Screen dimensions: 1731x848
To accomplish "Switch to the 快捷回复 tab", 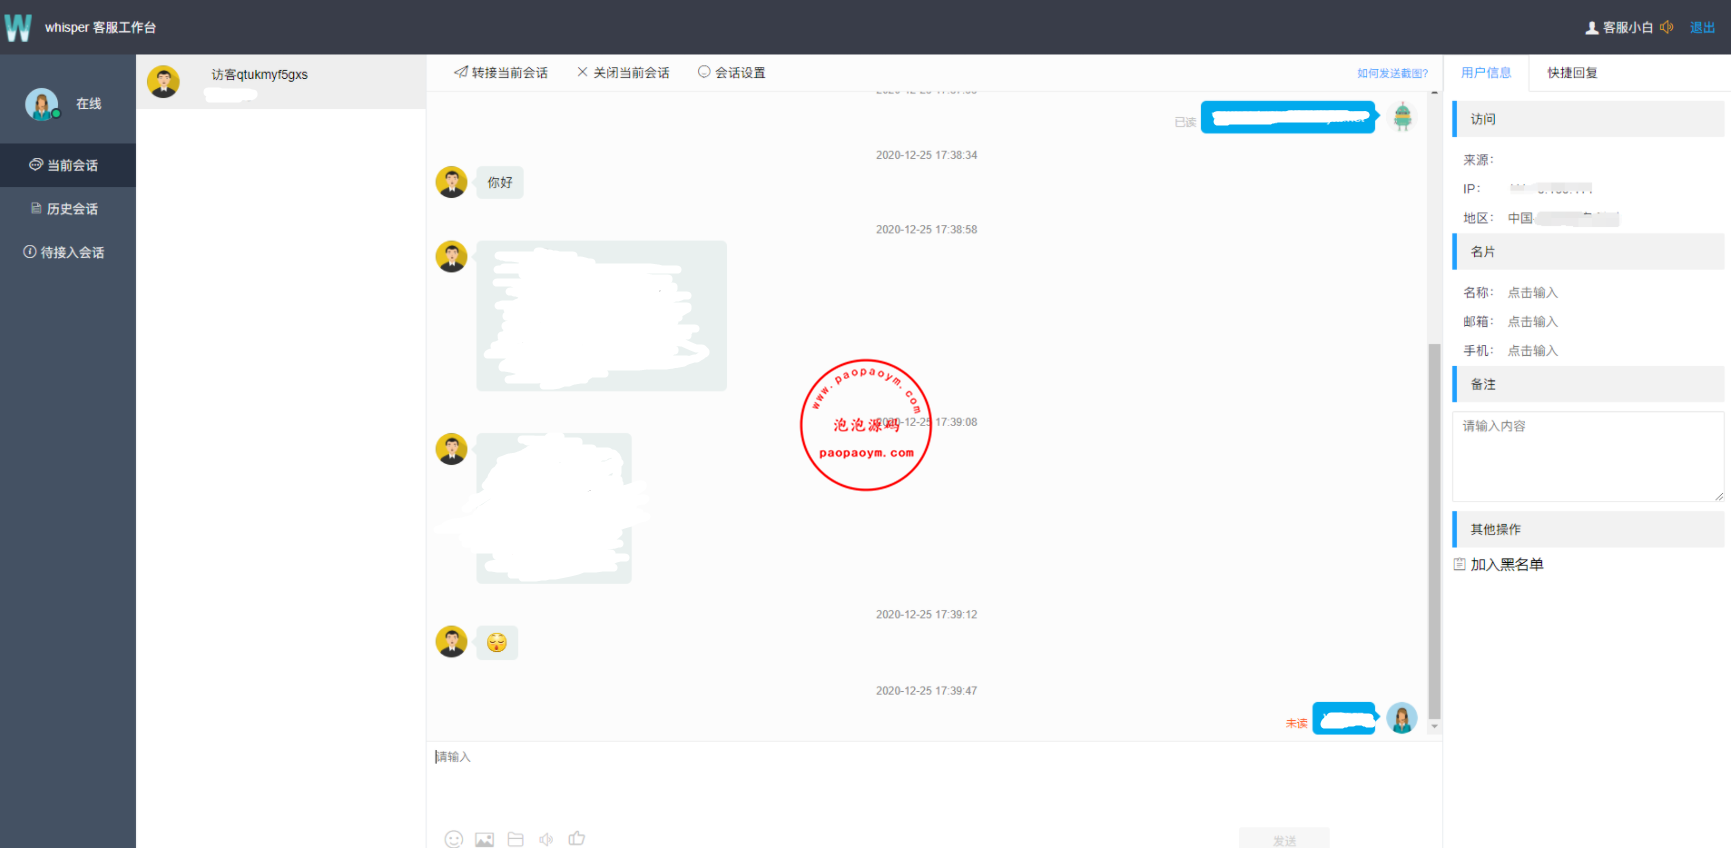I will pos(1572,73).
